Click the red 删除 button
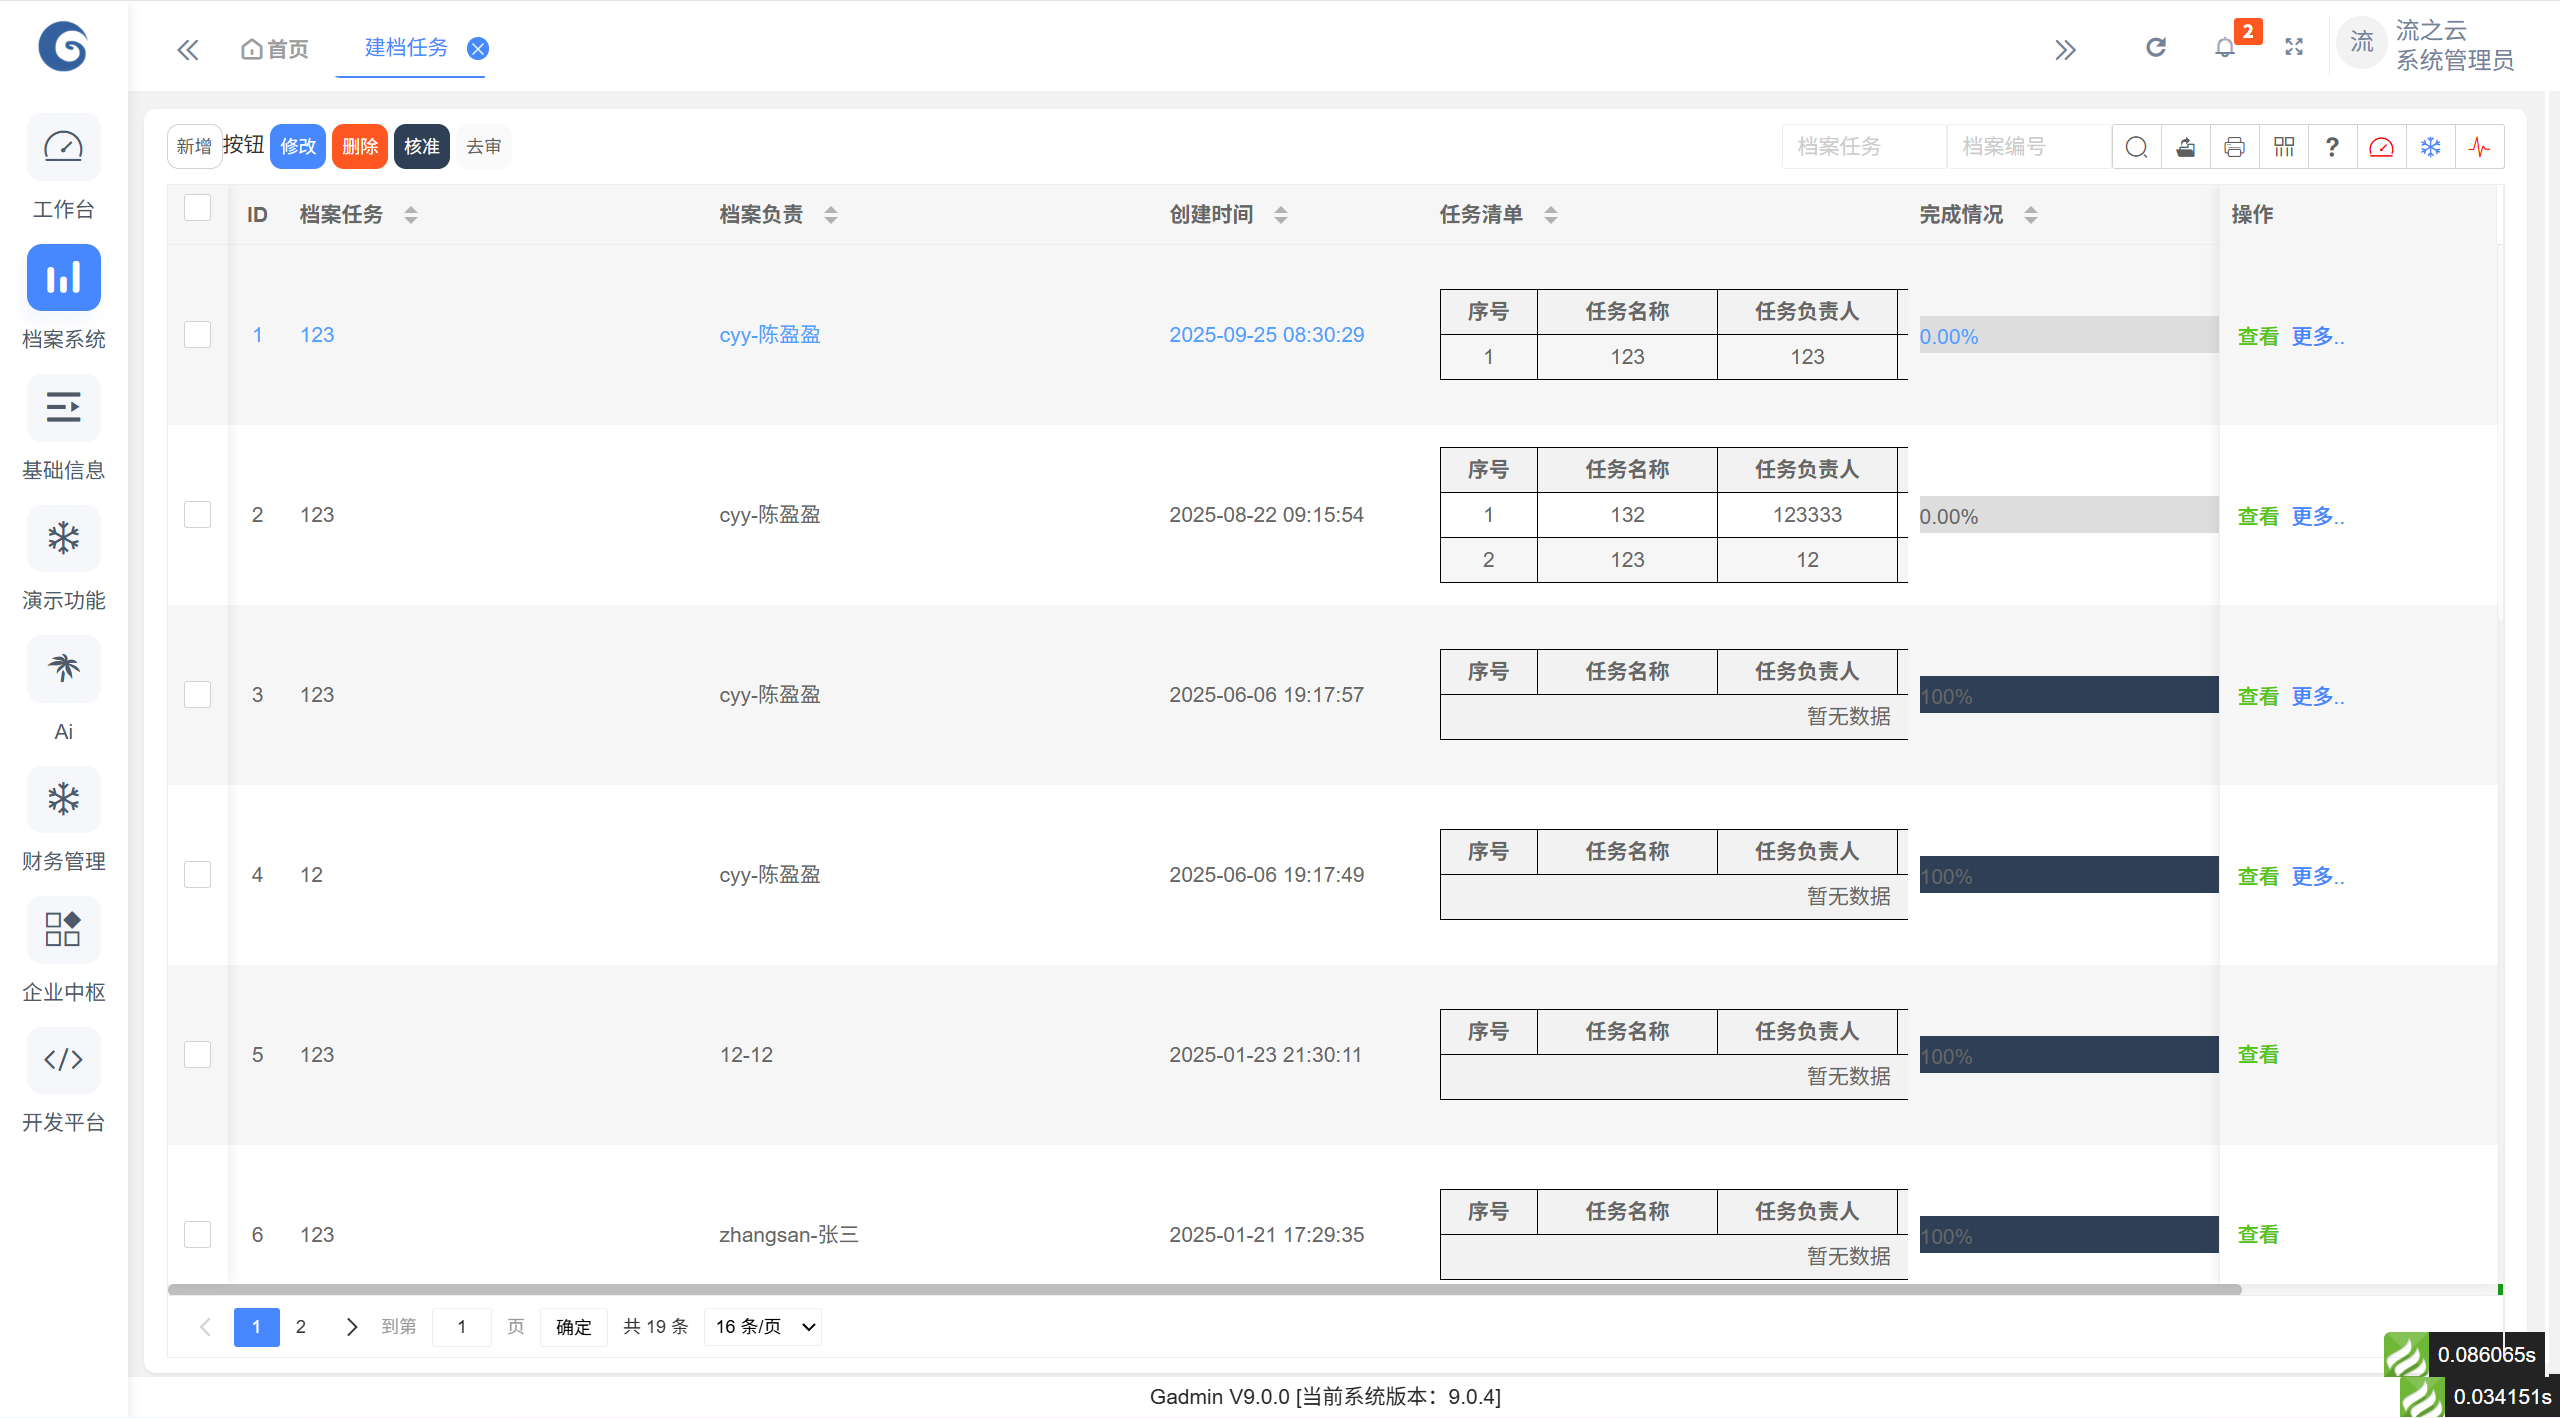This screenshot has height=1418, width=2560. pyautogui.click(x=359, y=147)
